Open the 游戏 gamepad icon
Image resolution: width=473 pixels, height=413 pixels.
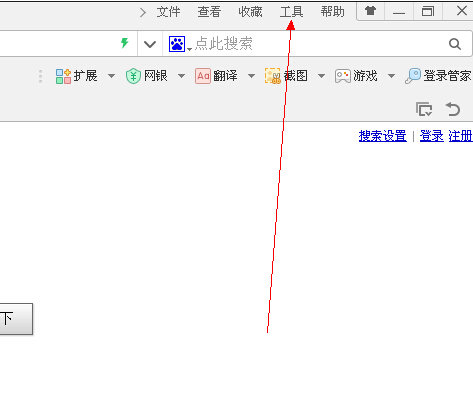[x=343, y=76]
